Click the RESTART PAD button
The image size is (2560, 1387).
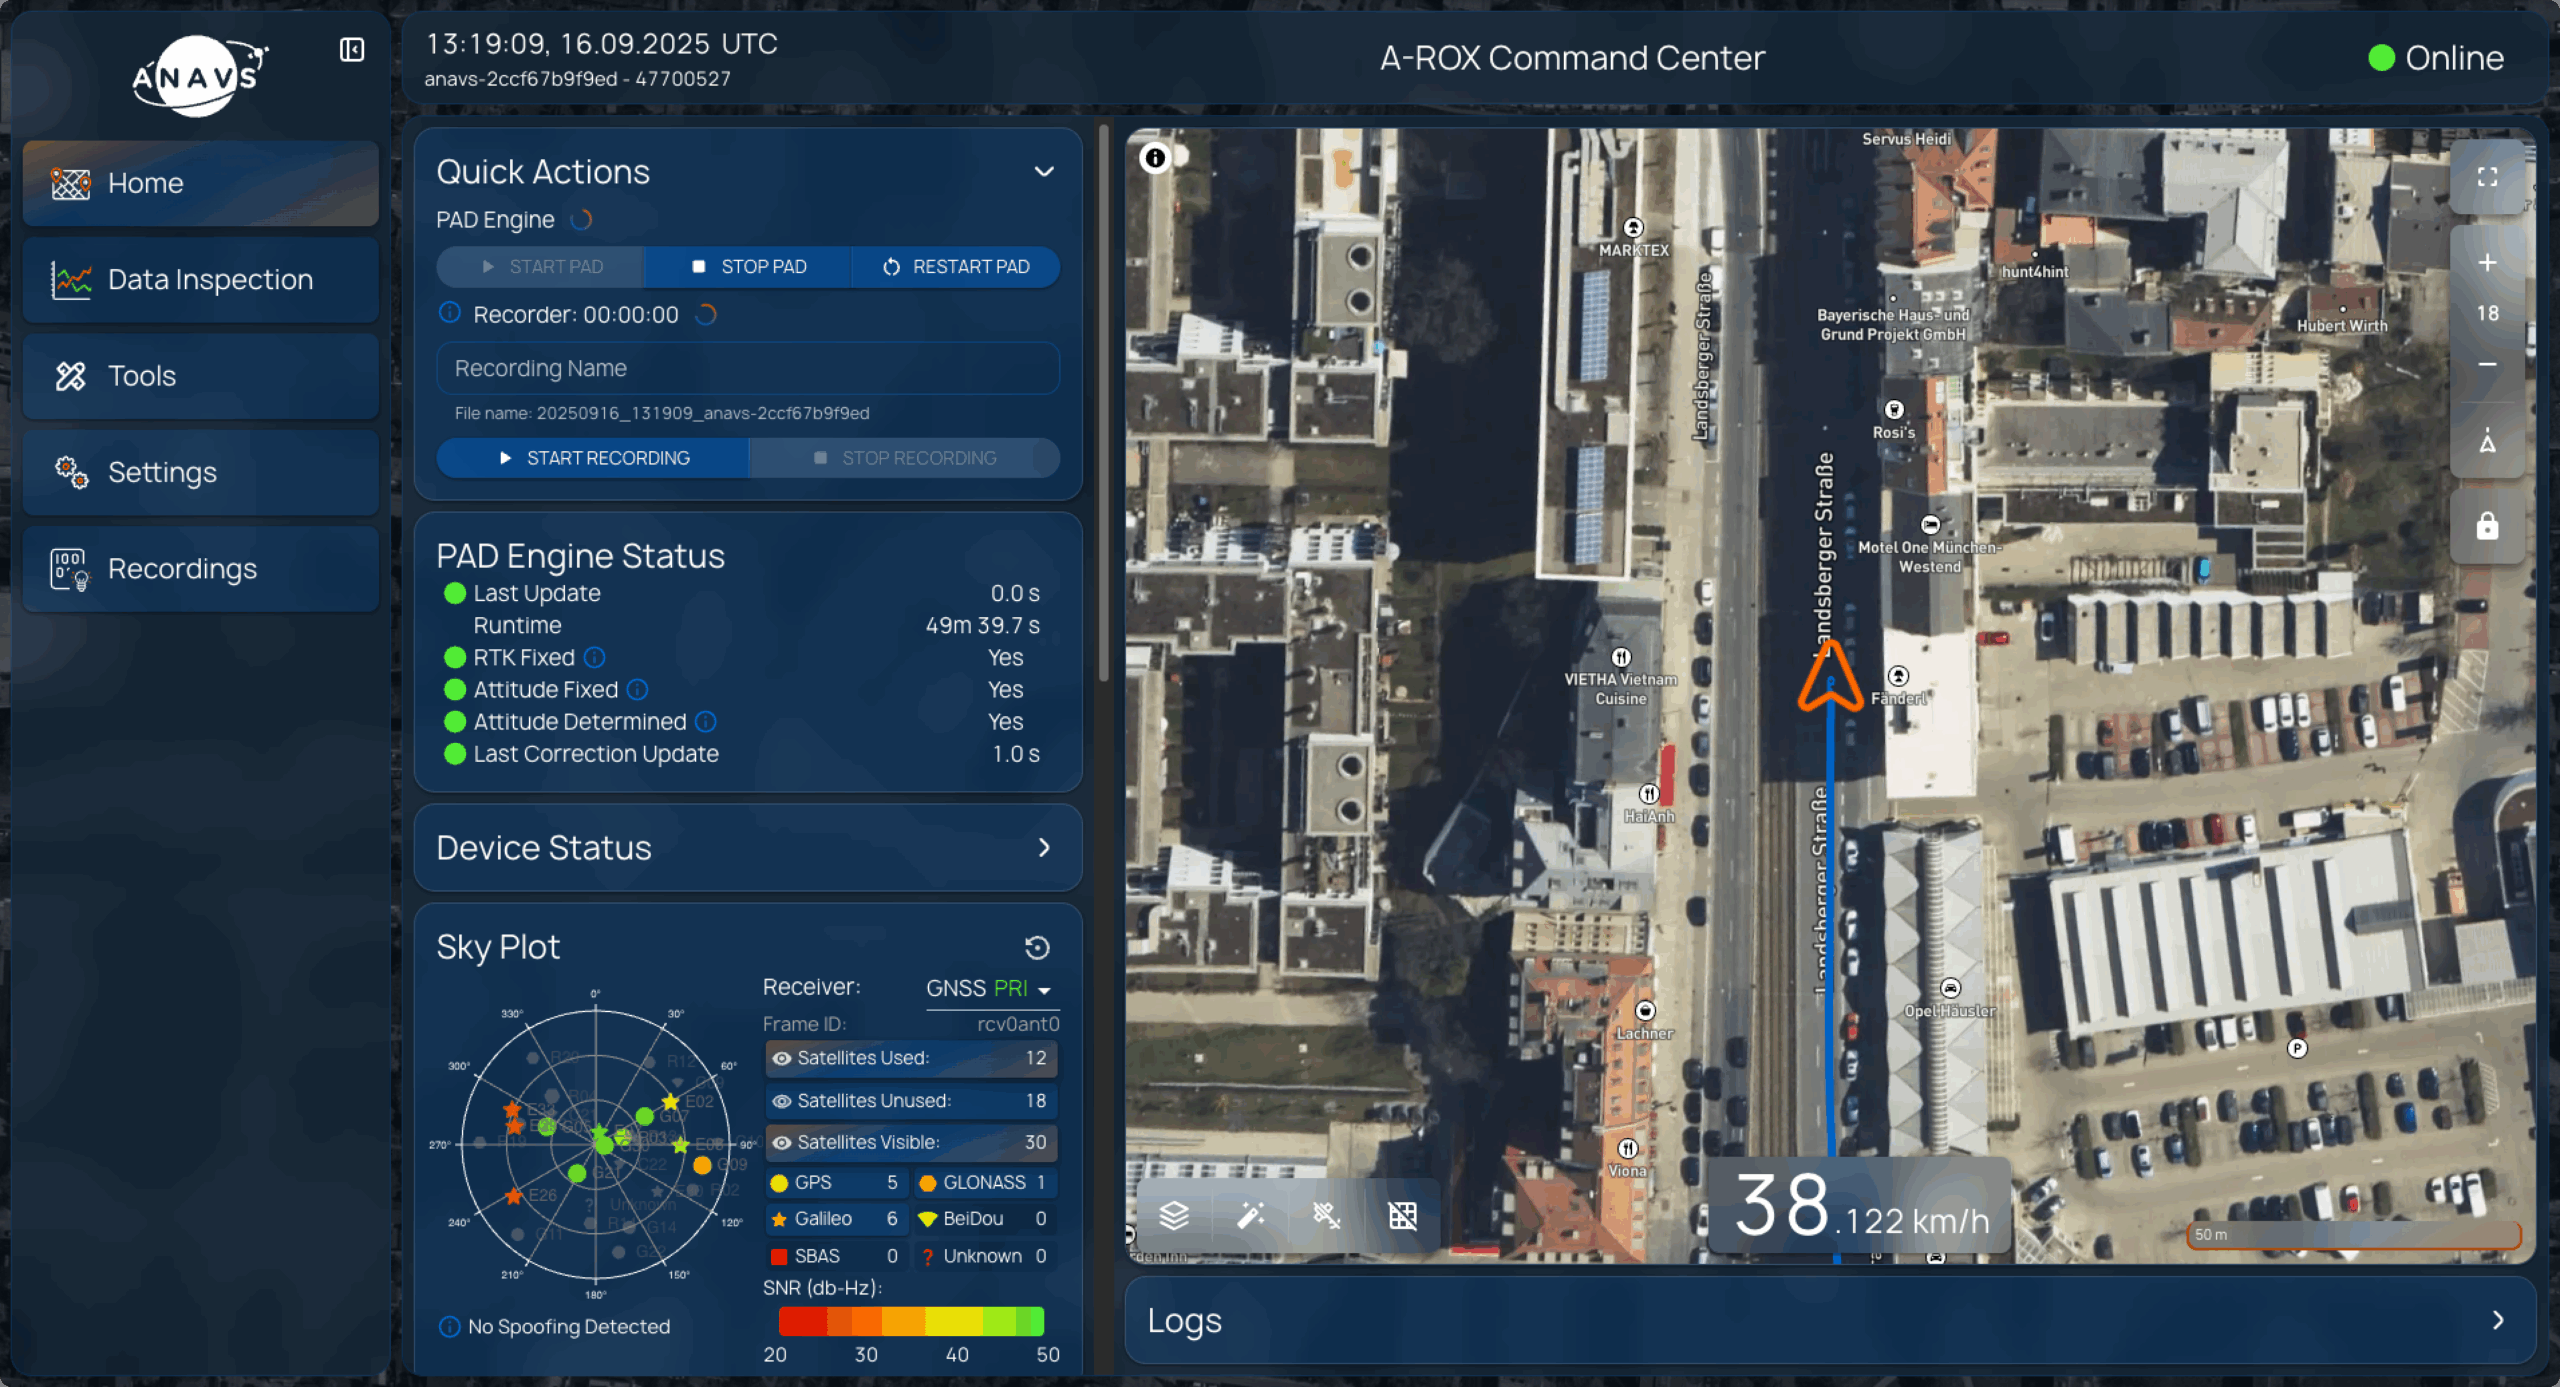coord(956,267)
